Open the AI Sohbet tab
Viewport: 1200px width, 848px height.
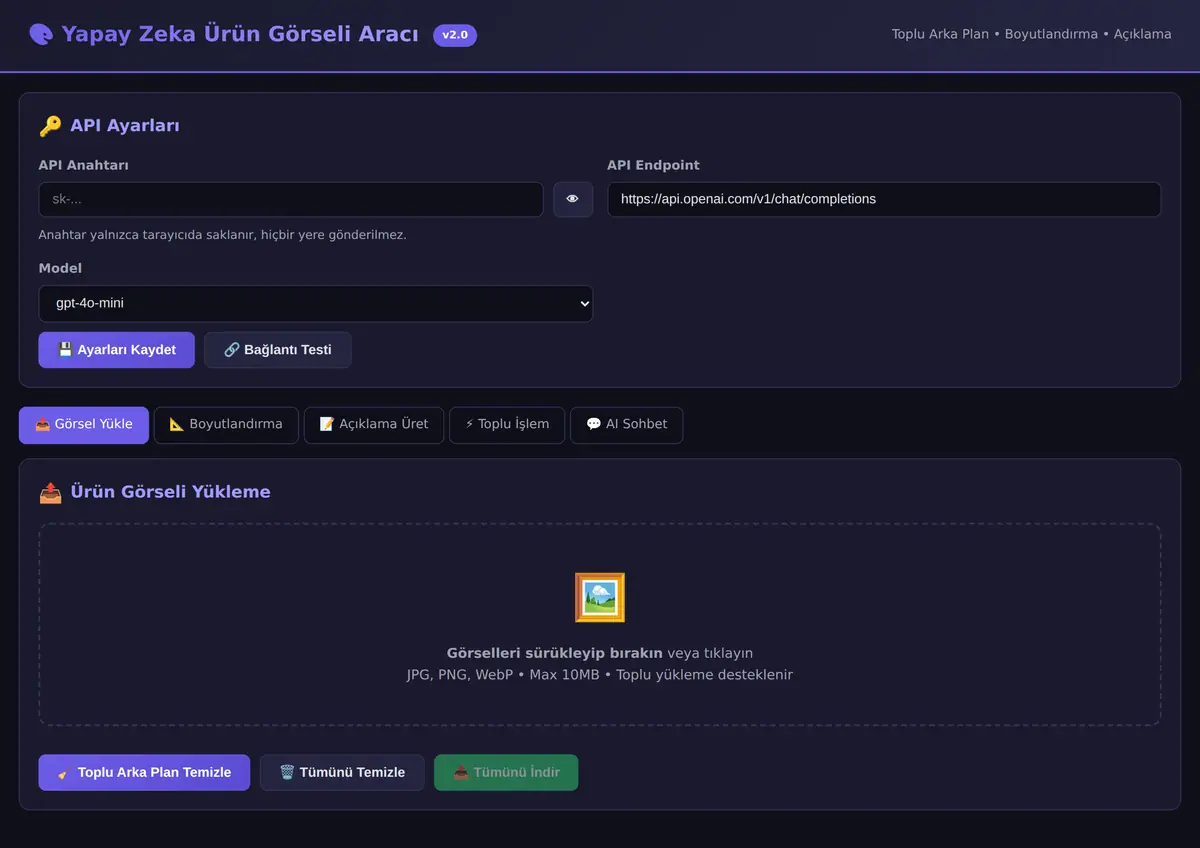click(627, 424)
